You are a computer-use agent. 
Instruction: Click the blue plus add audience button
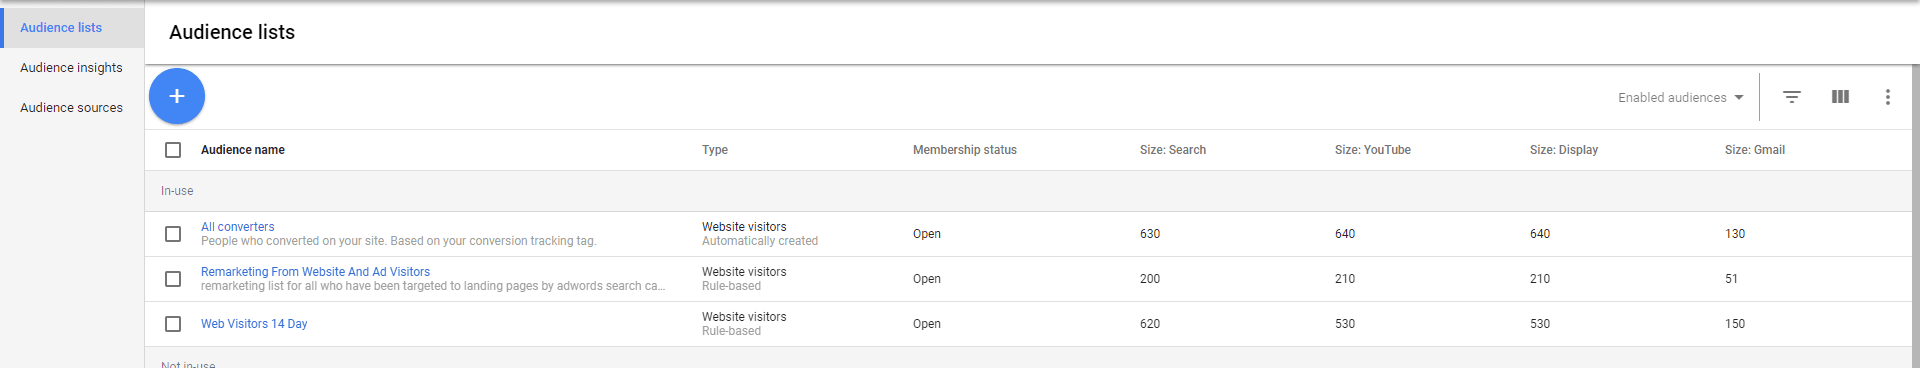coord(177,96)
